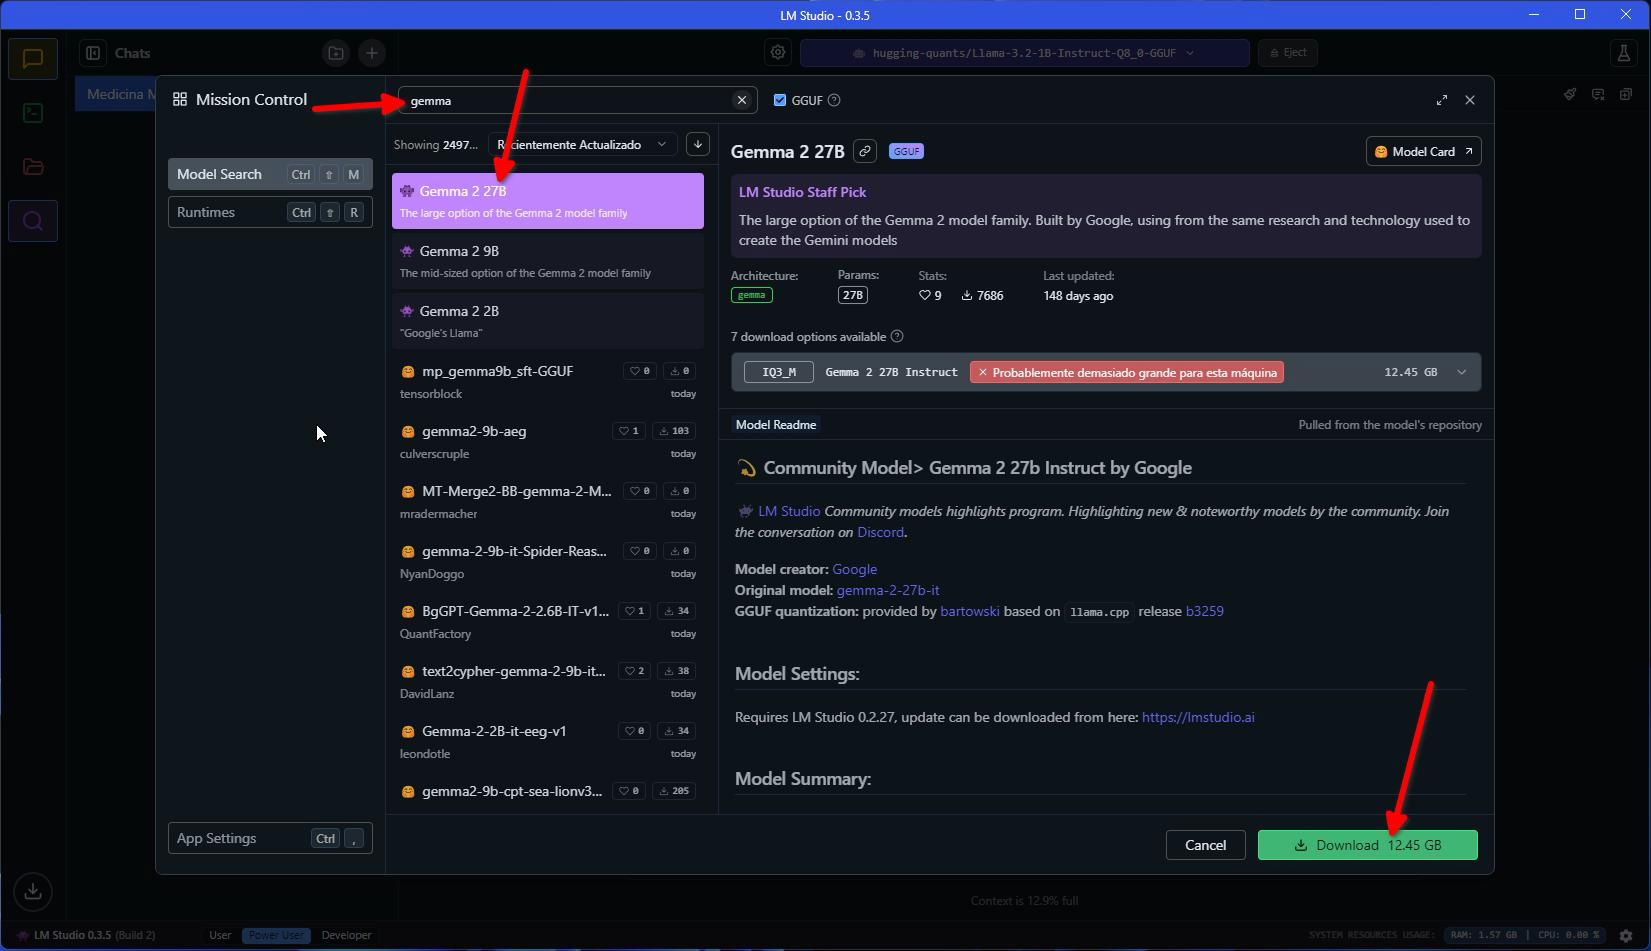This screenshot has height=951, width=1651.
Task: Start a new chat with plus icon
Action: [372, 53]
